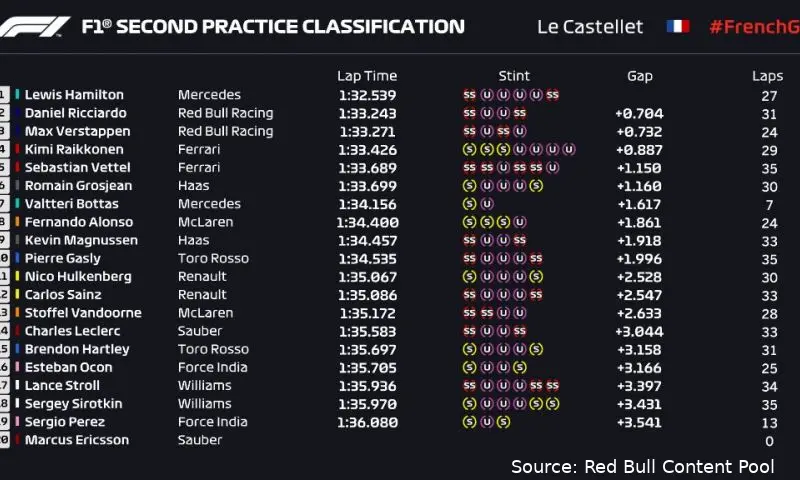Click Marcus Ericsson's driver name

tap(77, 440)
